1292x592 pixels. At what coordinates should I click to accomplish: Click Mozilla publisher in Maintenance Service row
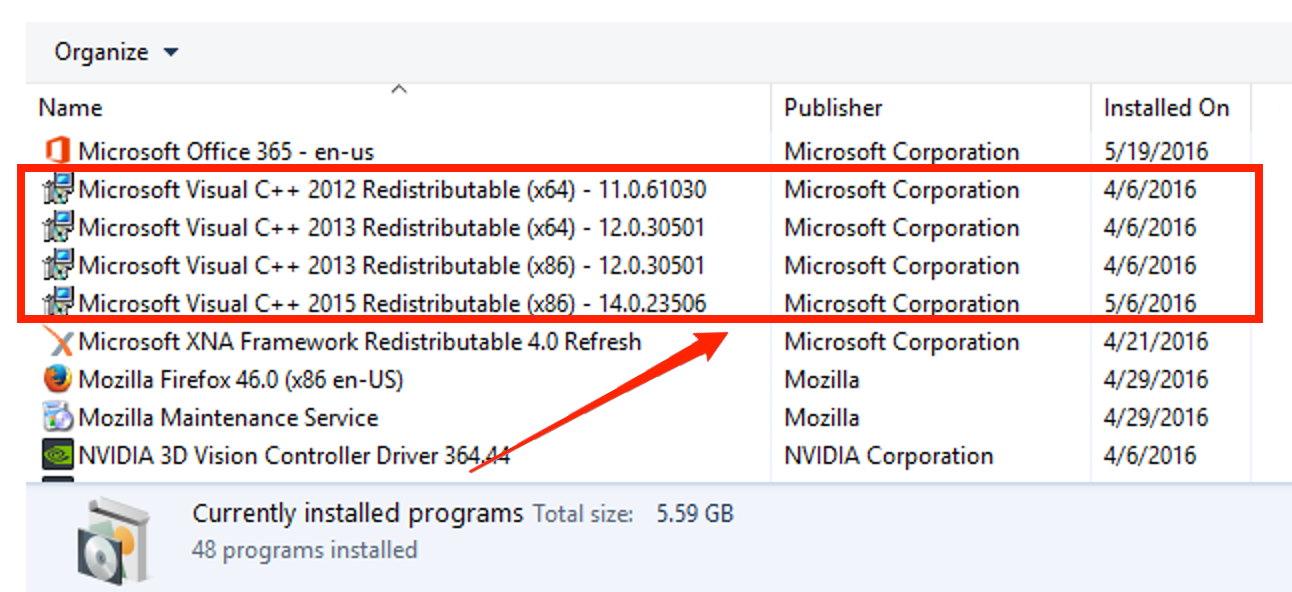[x=821, y=418]
